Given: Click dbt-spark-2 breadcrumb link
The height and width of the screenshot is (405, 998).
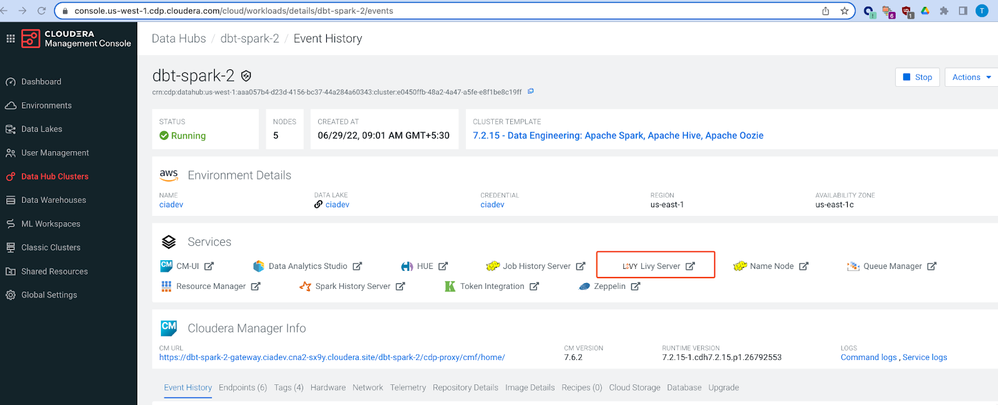Looking at the screenshot, I should click(x=250, y=38).
